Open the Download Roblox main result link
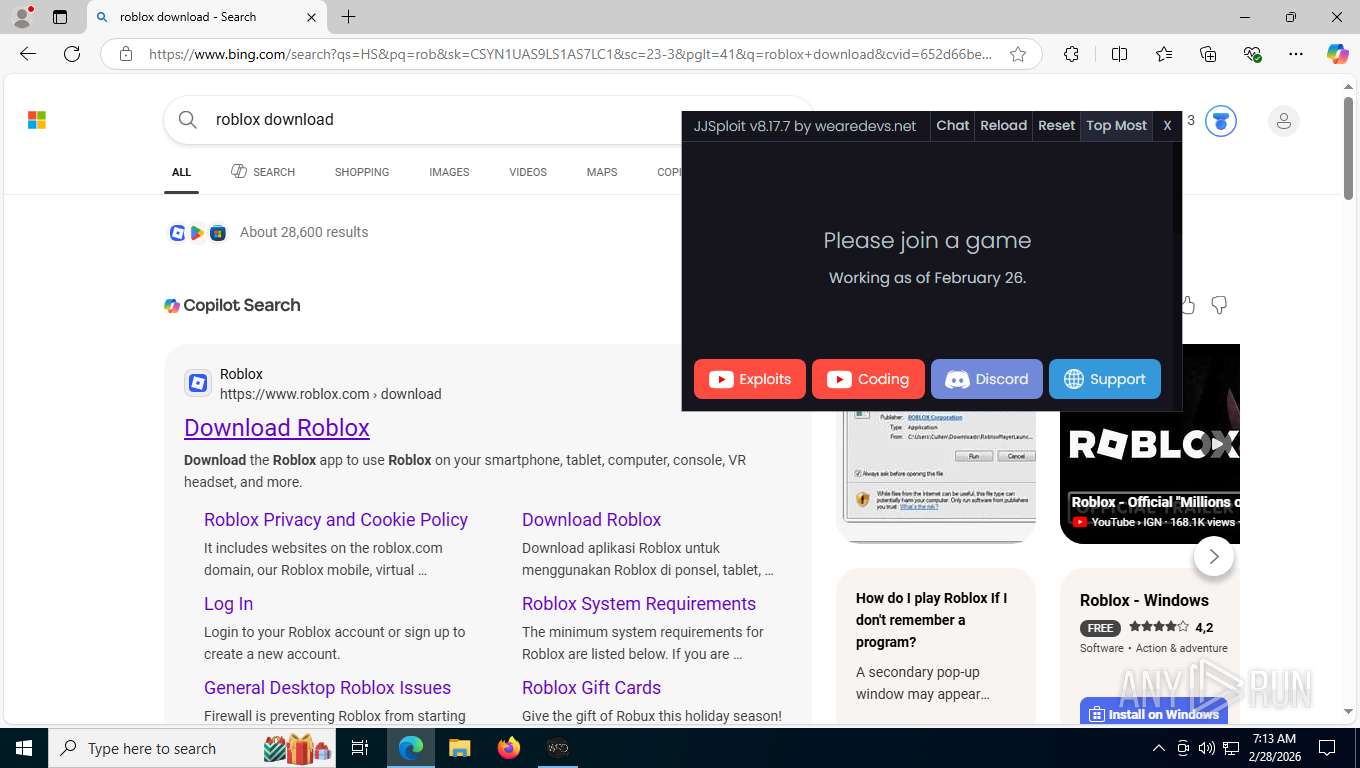 (277, 427)
